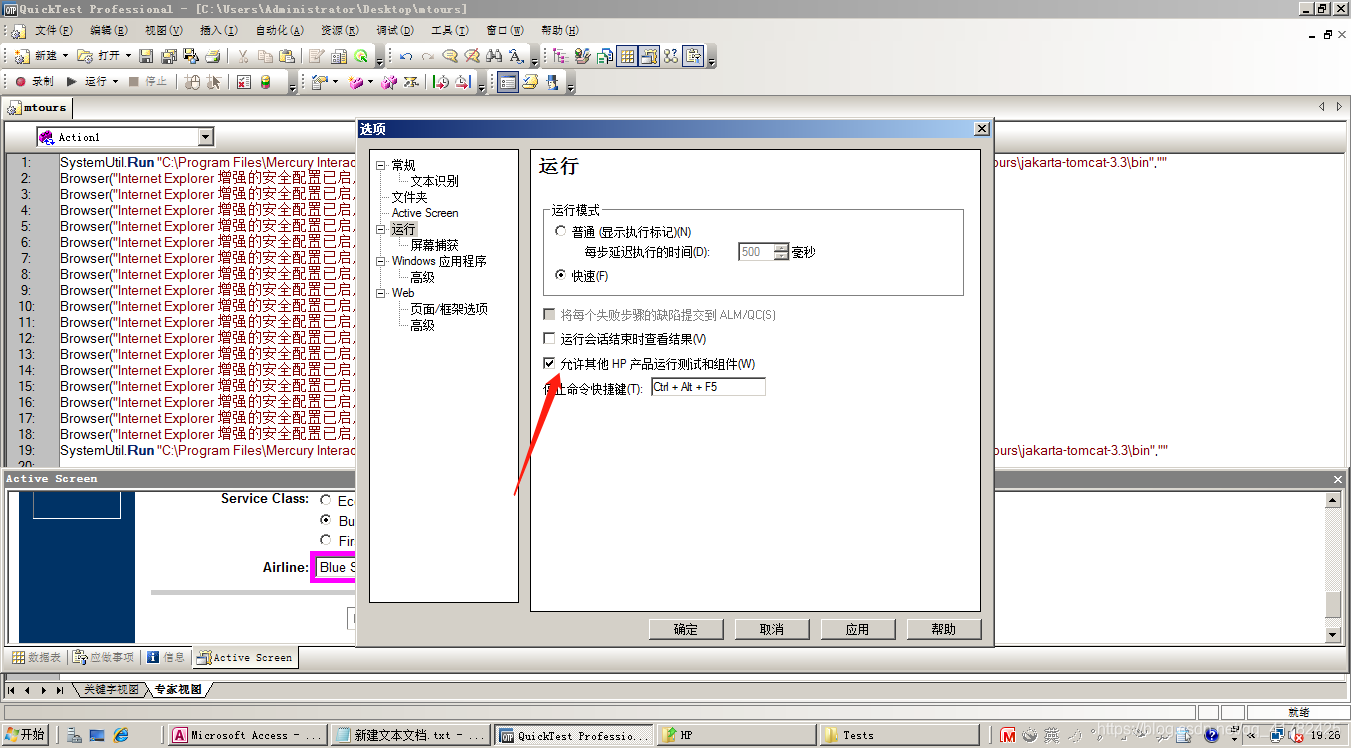Click the 应用 button in options dialog
1351x748 pixels.
coord(858,629)
